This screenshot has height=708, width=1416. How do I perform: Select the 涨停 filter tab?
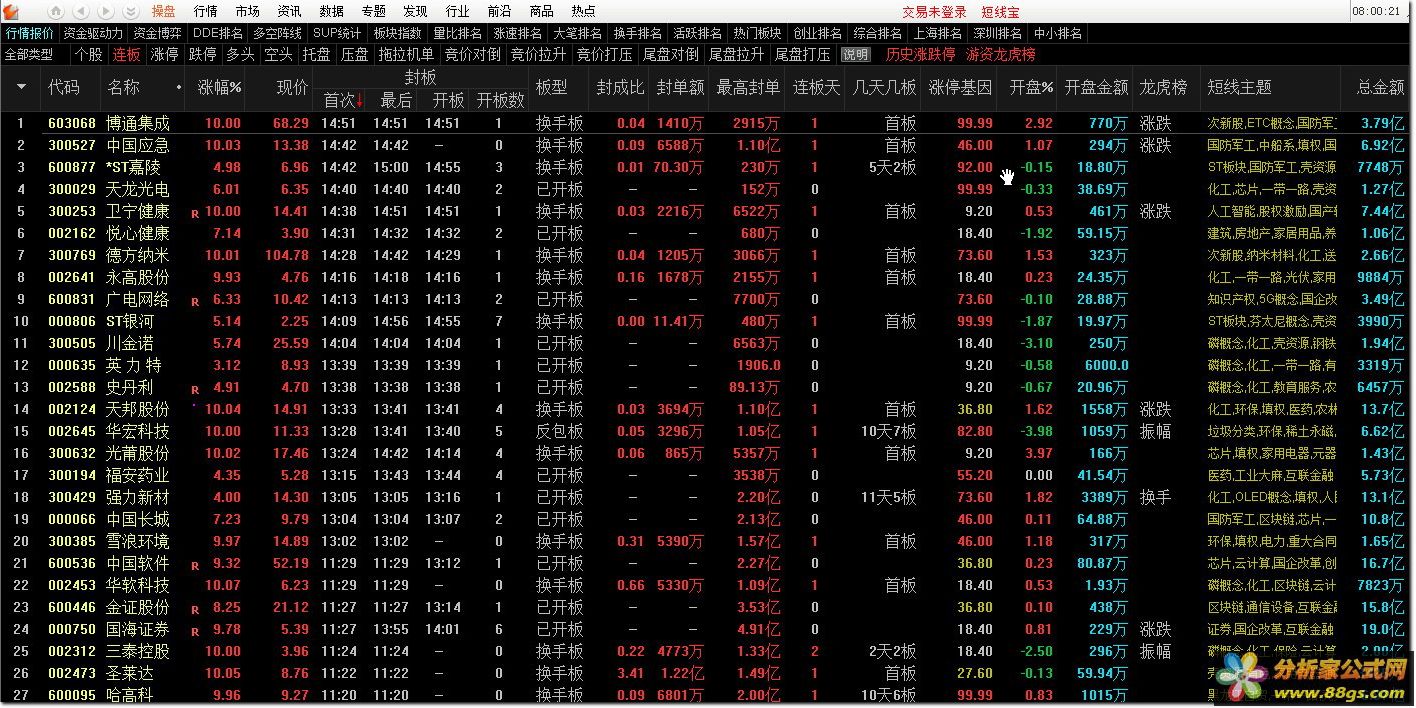[164, 55]
